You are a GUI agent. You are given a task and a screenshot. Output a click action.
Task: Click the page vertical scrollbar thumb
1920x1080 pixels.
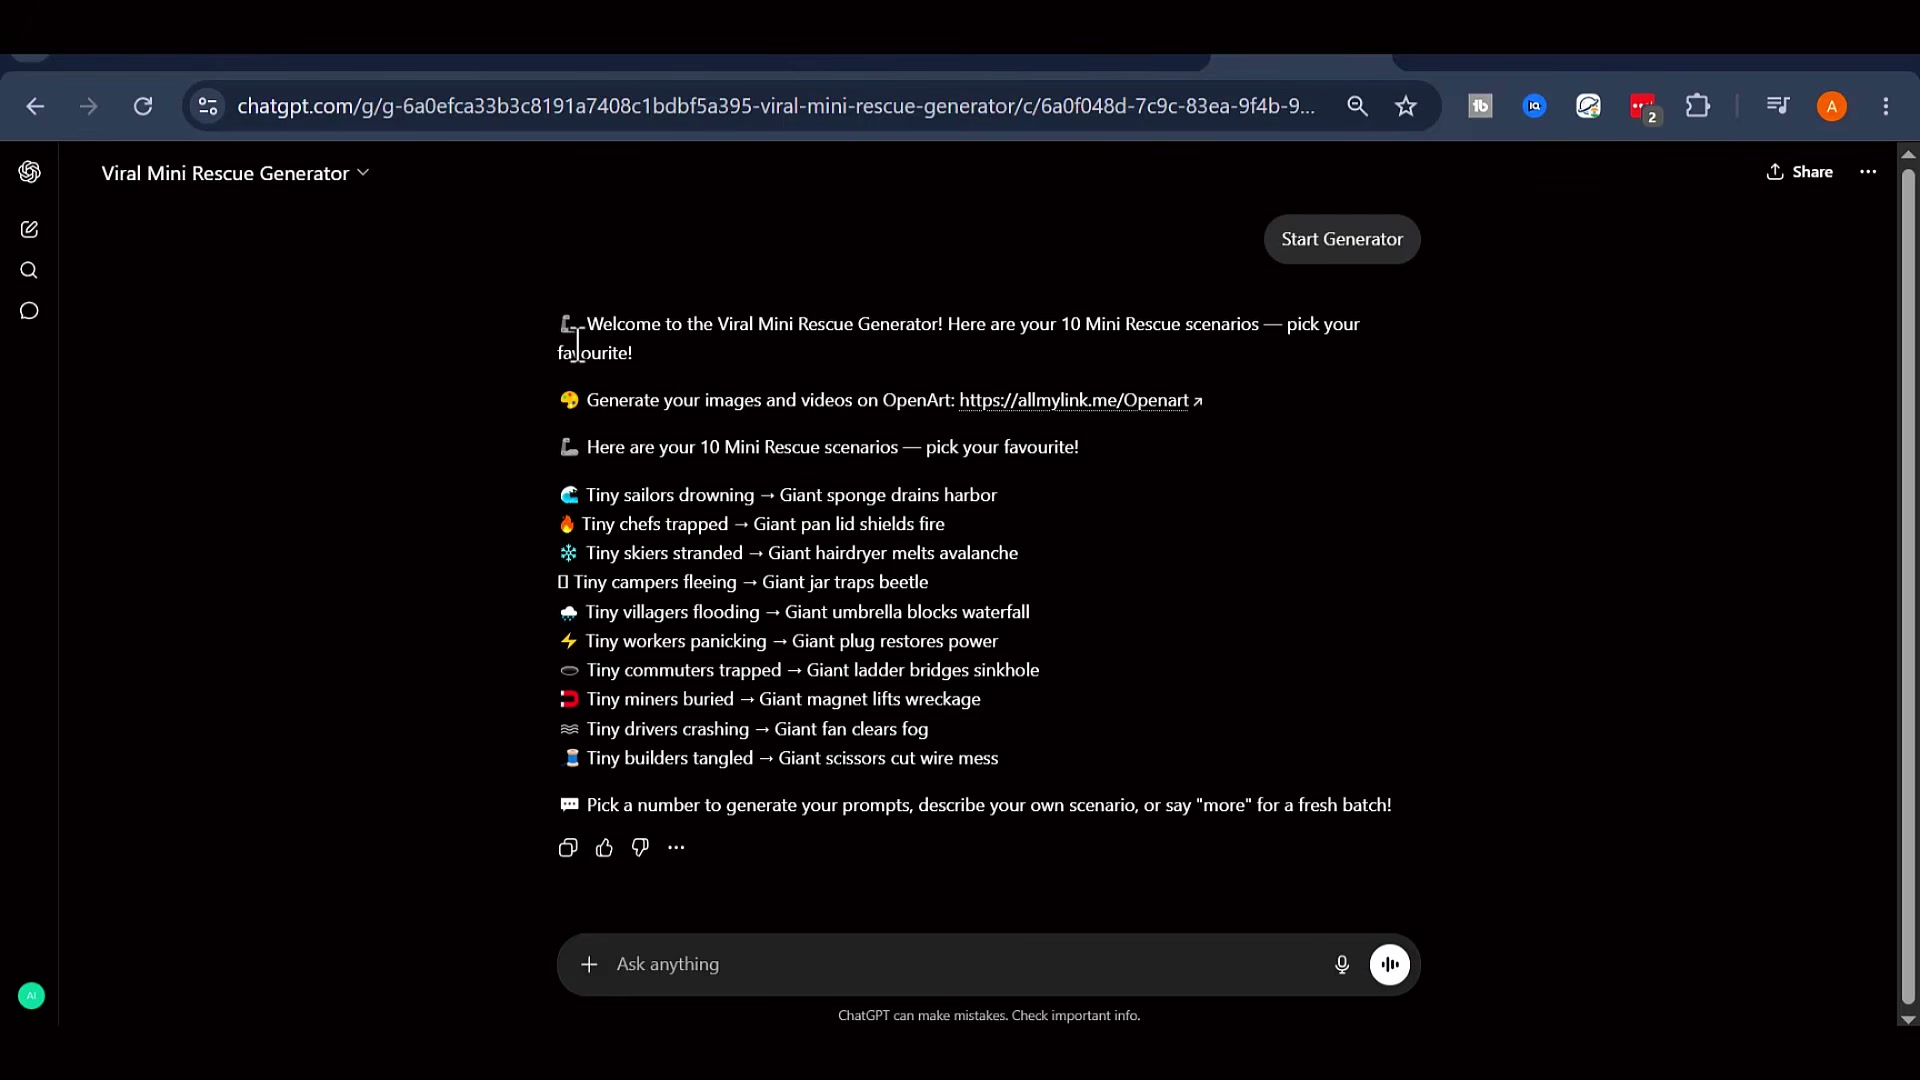1908,586
